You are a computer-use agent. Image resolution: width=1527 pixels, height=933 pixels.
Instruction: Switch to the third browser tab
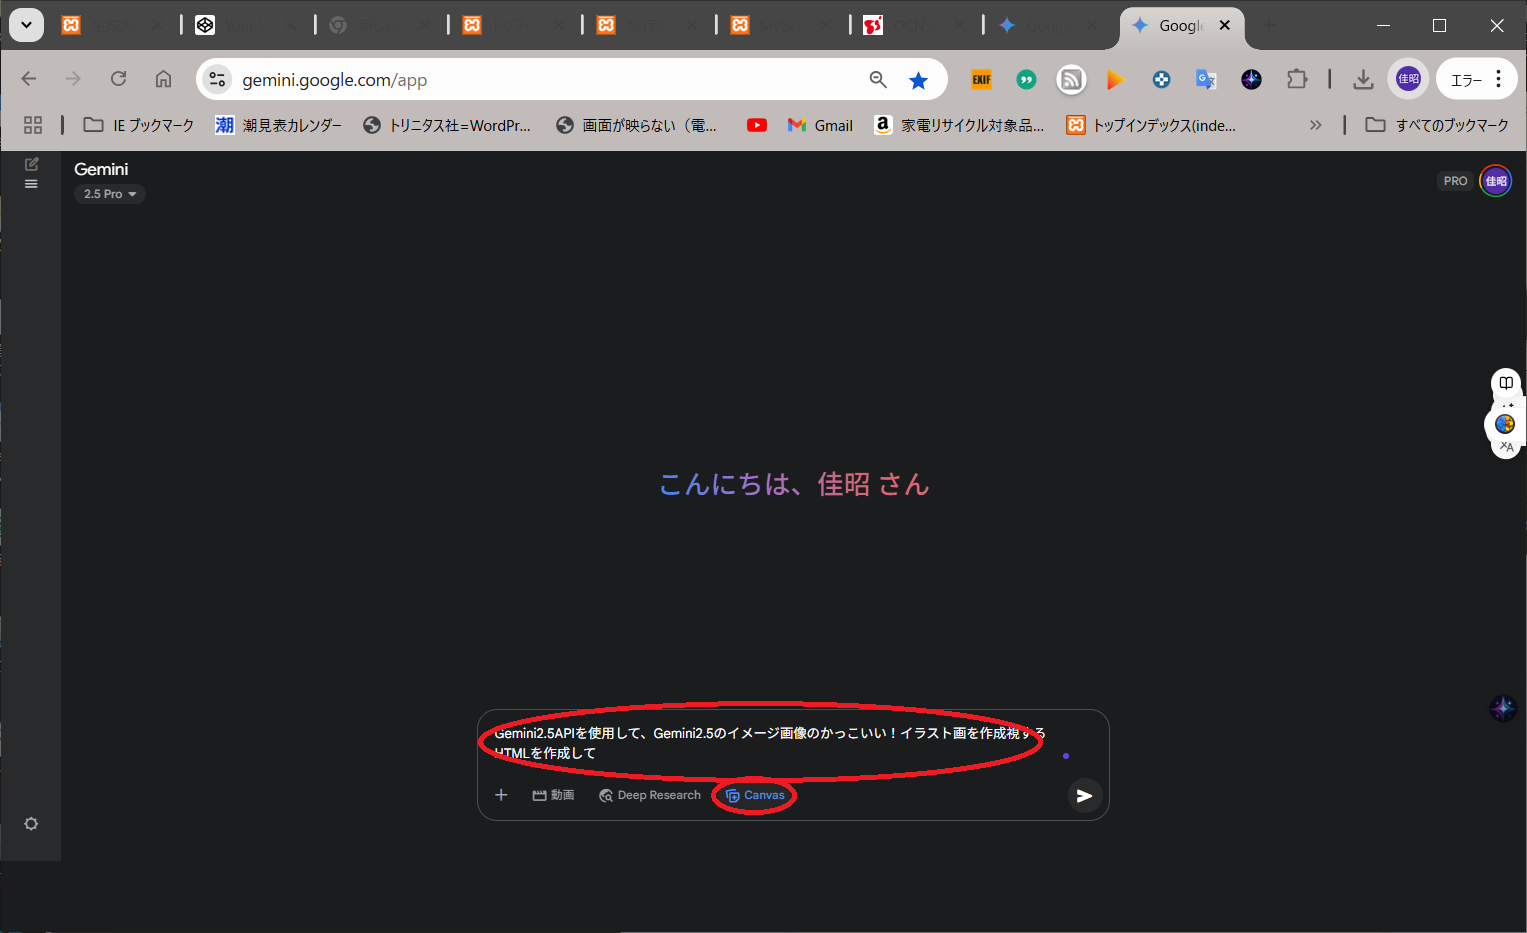381,26
